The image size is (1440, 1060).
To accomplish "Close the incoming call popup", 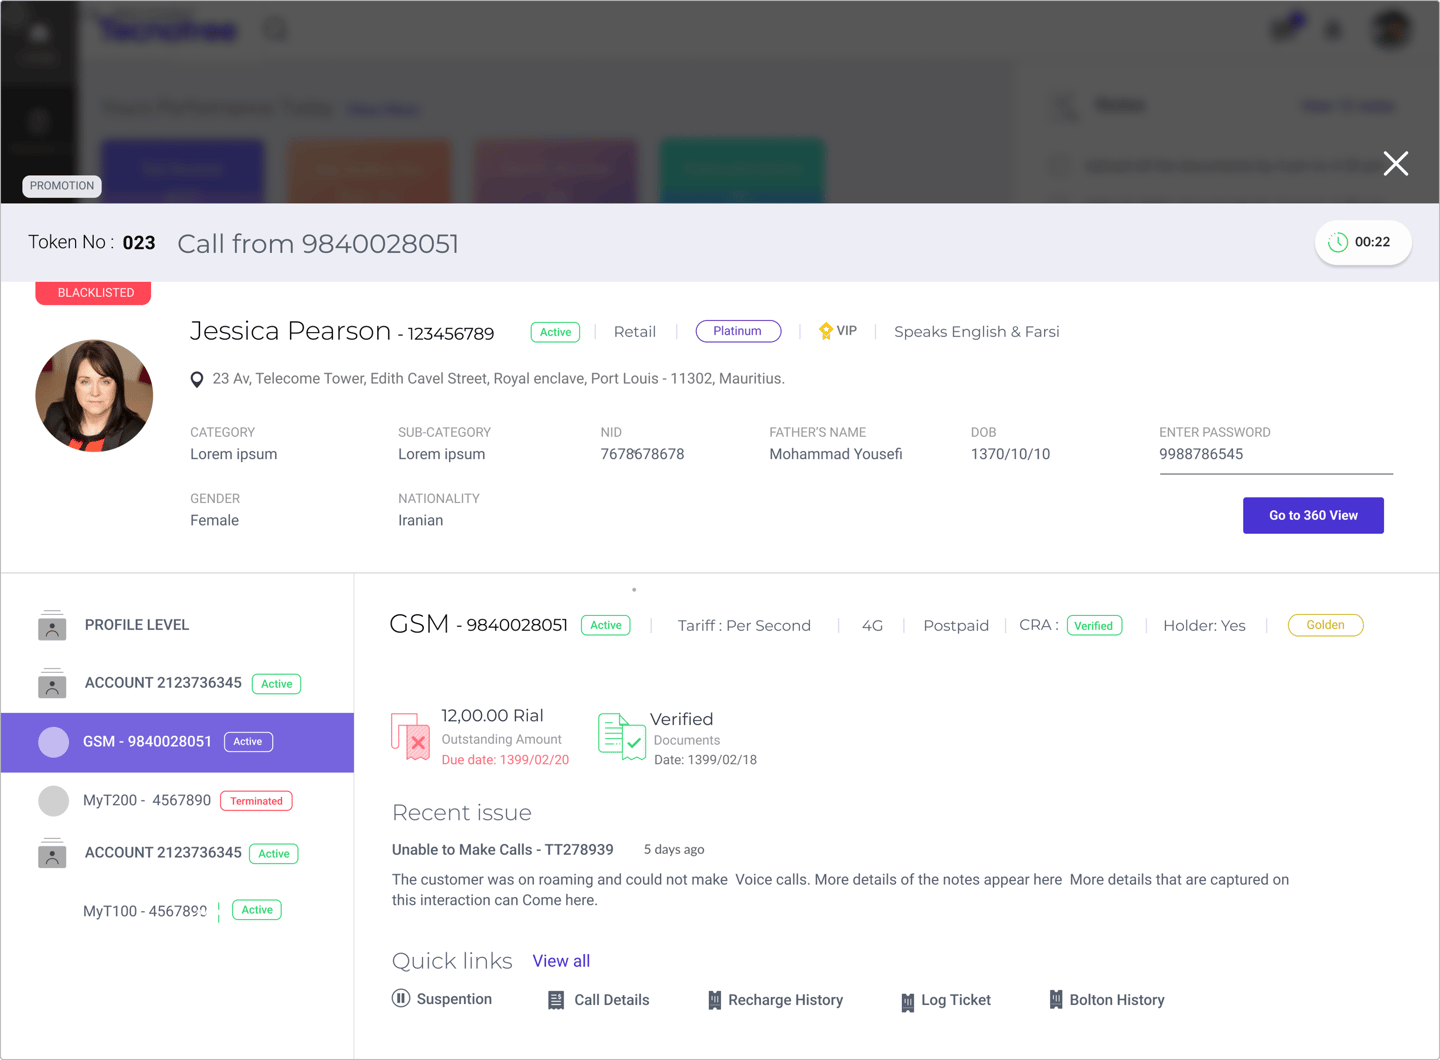I will pos(1395,164).
